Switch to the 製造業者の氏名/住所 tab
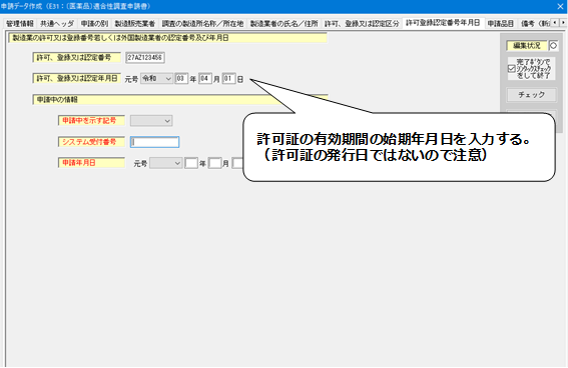The image size is (568, 368). (284, 24)
